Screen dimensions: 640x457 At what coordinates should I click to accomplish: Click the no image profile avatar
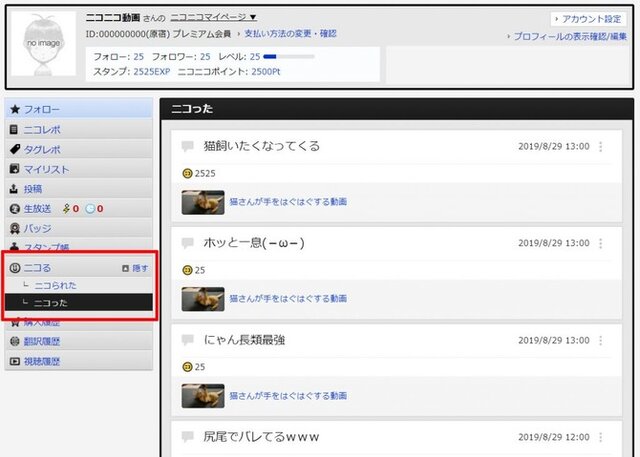pyautogui.click(x=43, y=44)
